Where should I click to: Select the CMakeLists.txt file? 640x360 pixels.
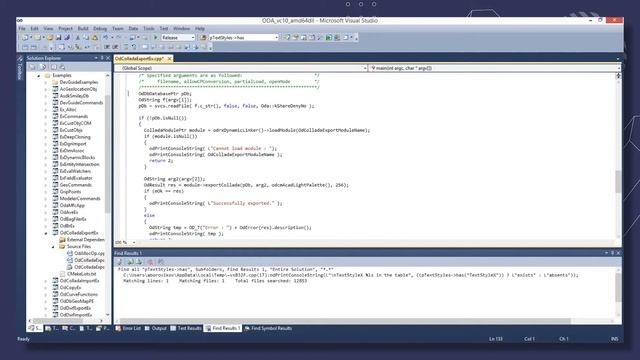82,274
